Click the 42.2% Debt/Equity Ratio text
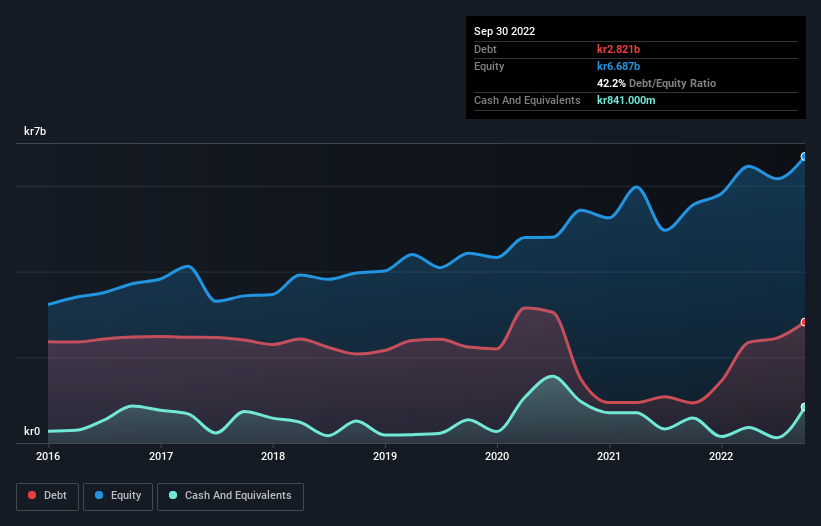Viewport: 821px width, 526px height. [657, 83]
